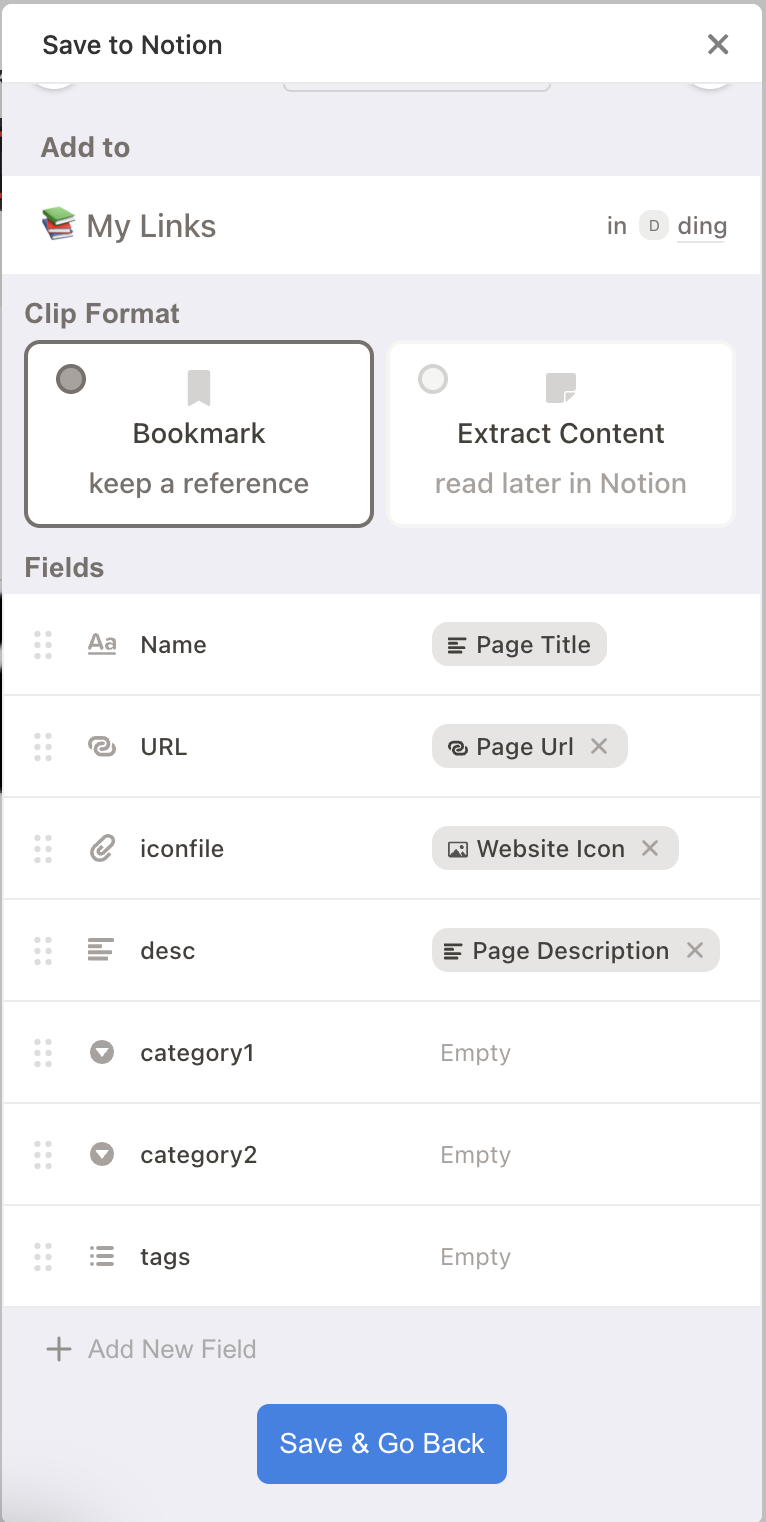Select the Extract Content radio option
Screen dimensions: 766x1522
click(x=433, y=379)
